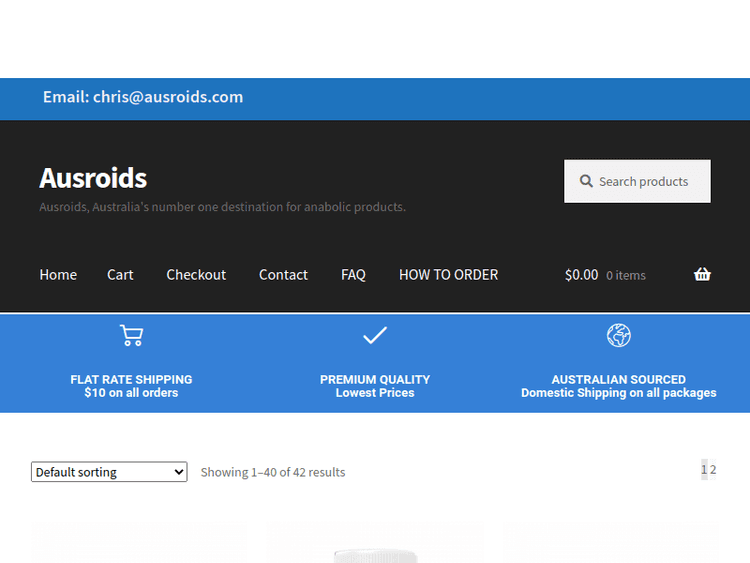This screenshot has width=750, height=563.
Task: Click the Ausroids site title
Action: tap(93, 178)
